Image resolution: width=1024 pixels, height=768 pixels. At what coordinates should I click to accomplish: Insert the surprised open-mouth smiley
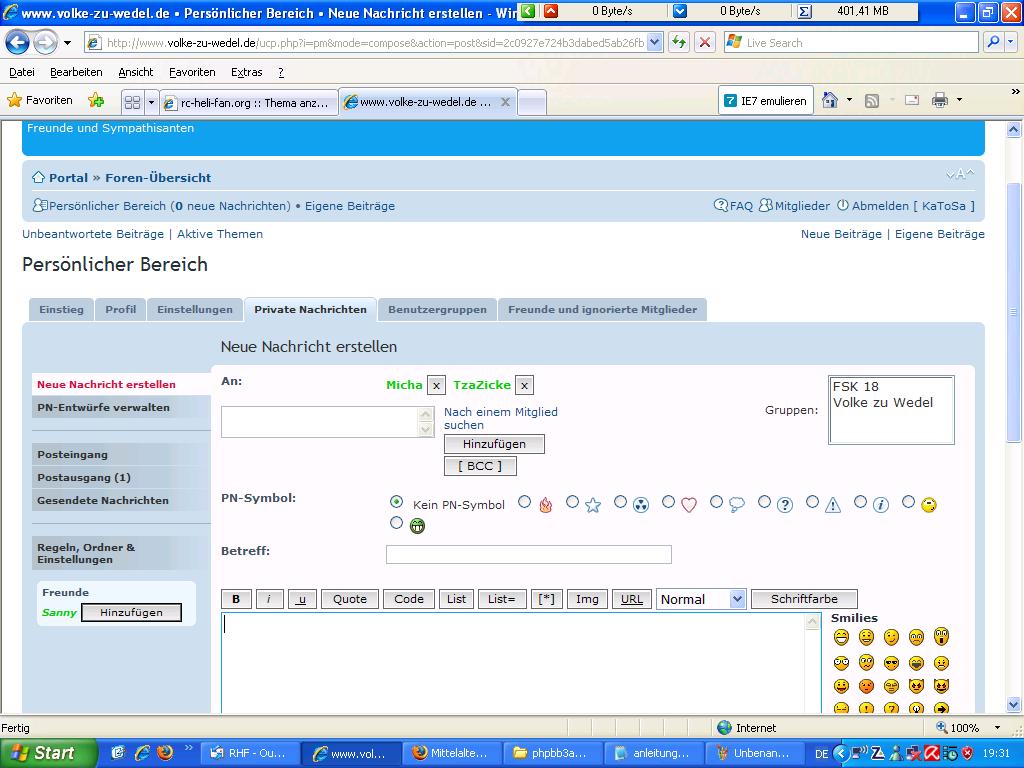941,636
